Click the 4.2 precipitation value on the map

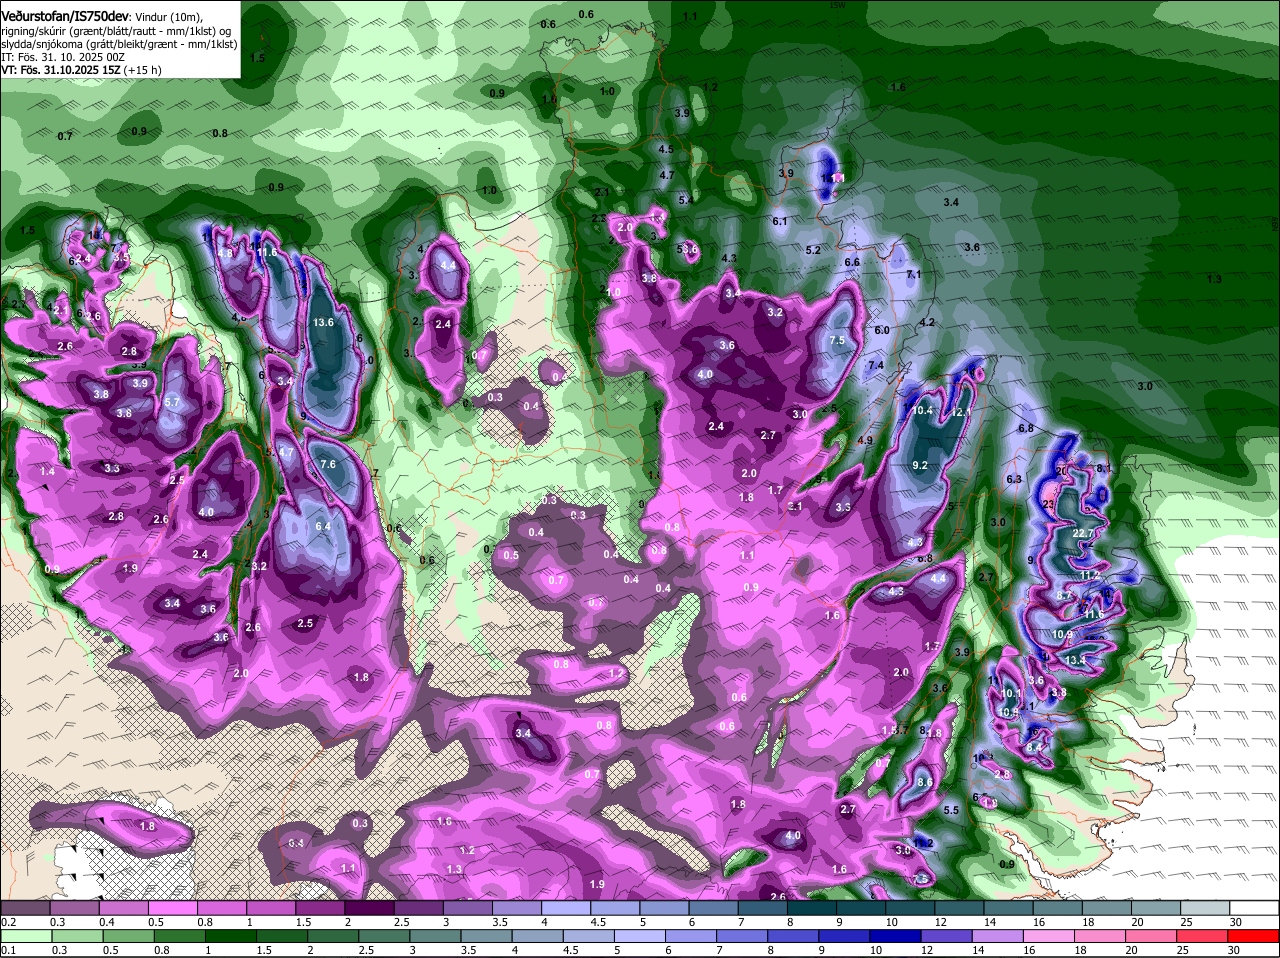(x=927, y=322)
